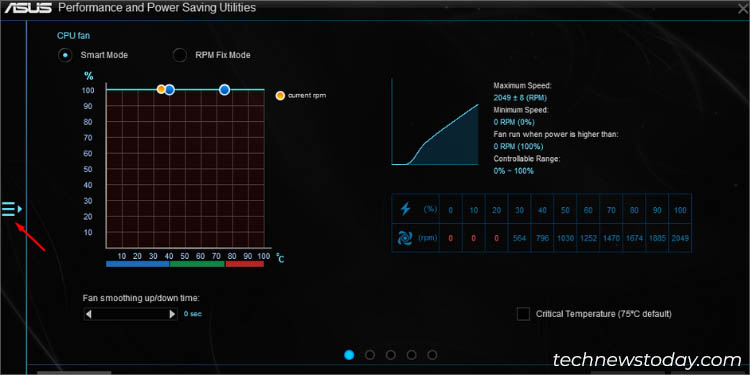750x375 pixels.
Task: Click the lightning bolt power percent icon
Action: point(405,209)
